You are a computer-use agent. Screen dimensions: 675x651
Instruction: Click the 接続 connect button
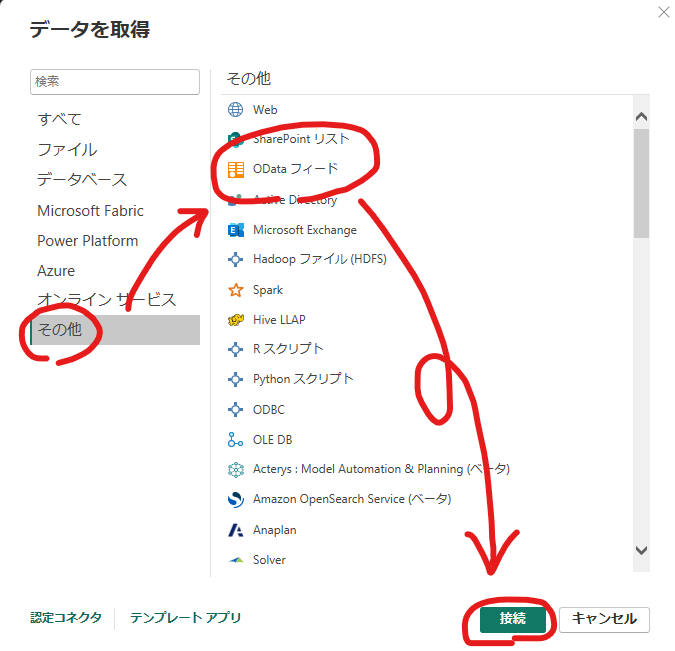tap(513, 619)
